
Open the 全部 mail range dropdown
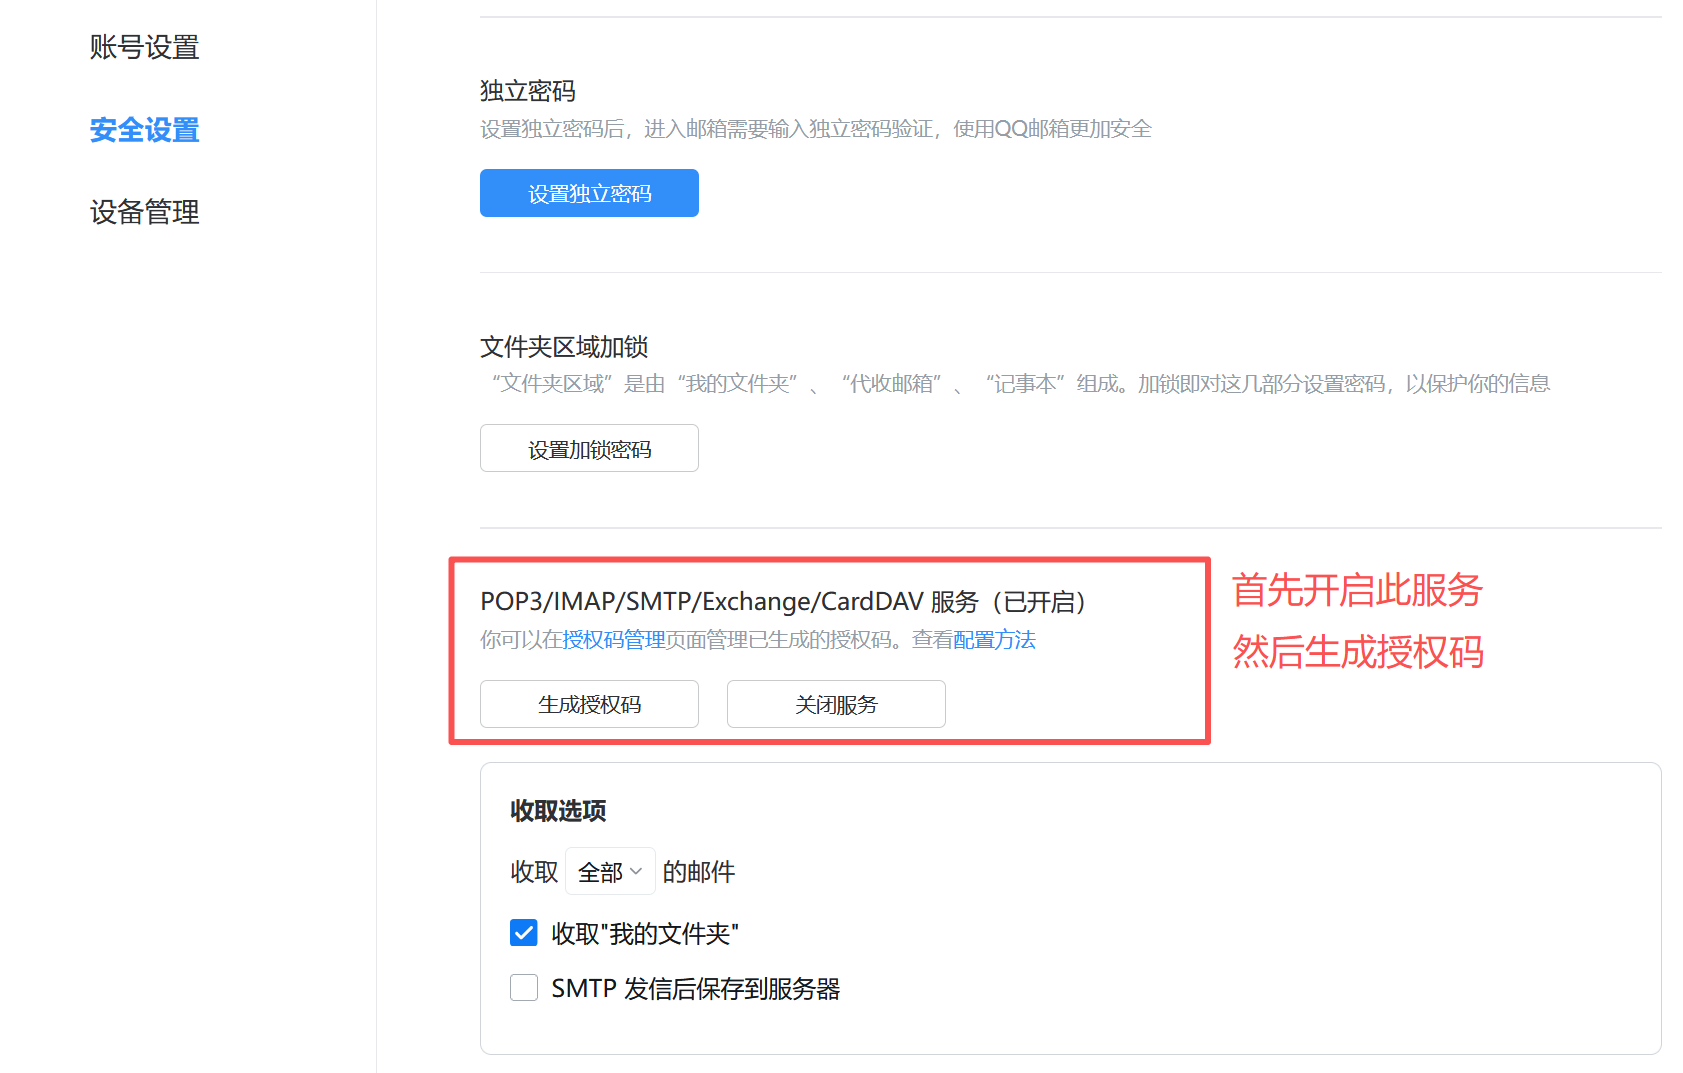coord(609,872)
